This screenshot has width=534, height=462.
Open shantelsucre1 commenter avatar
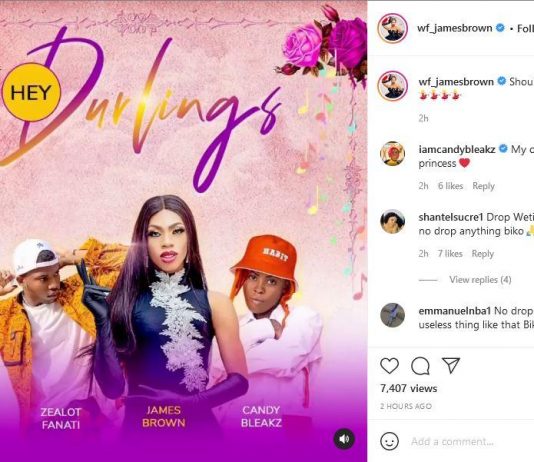[x=393, y=221]
